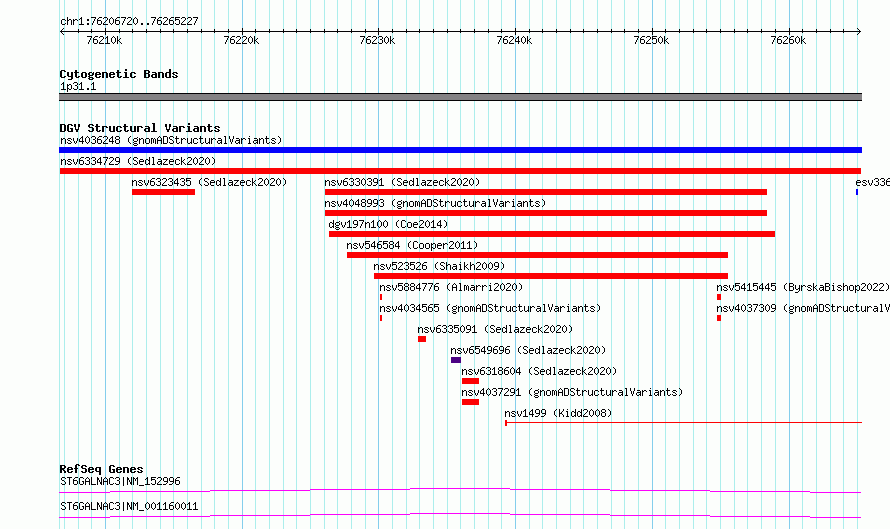Open the nsv6323435 (Sedlazeck2020) variant label

[x=209, y=182]
